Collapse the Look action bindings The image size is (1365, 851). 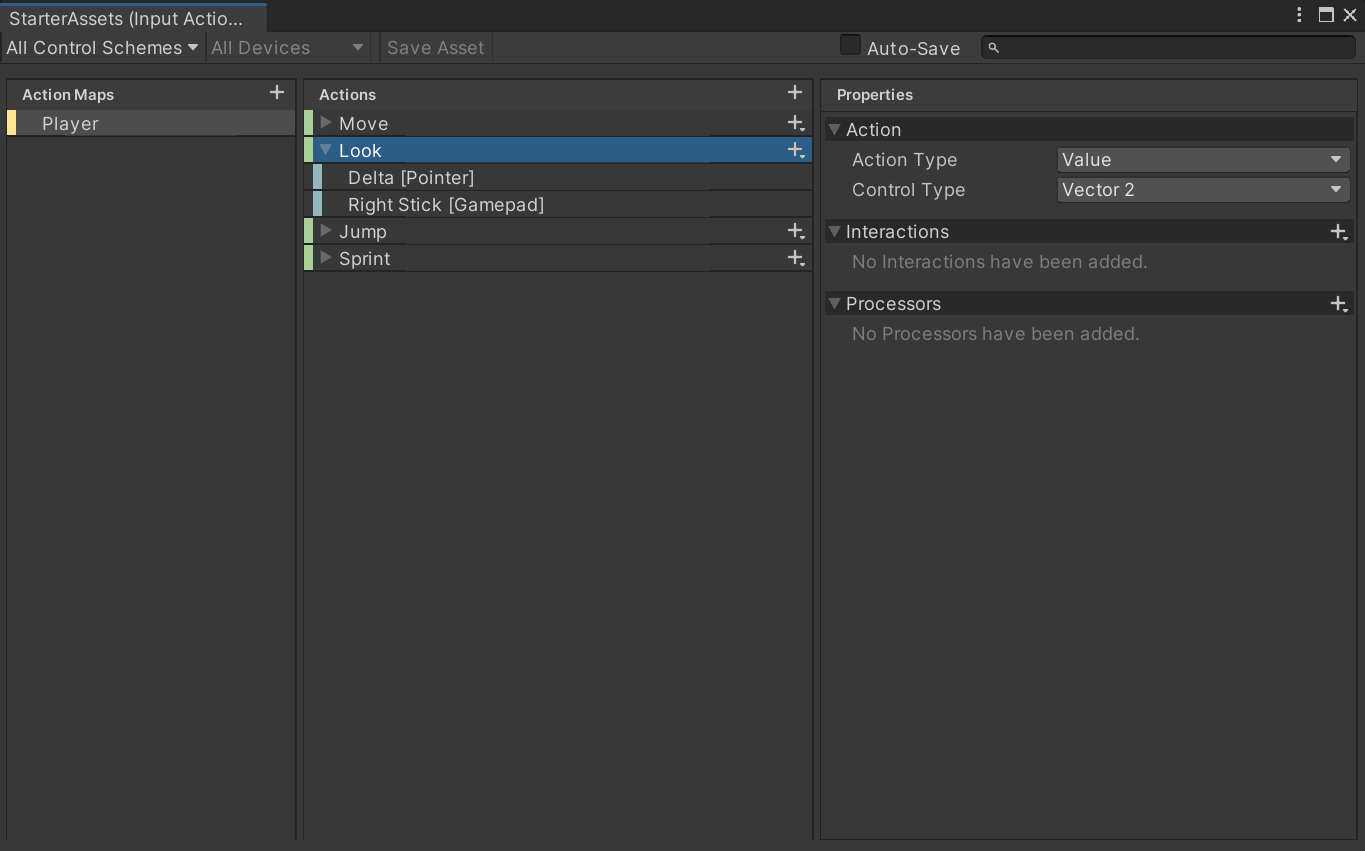[326, 150]
